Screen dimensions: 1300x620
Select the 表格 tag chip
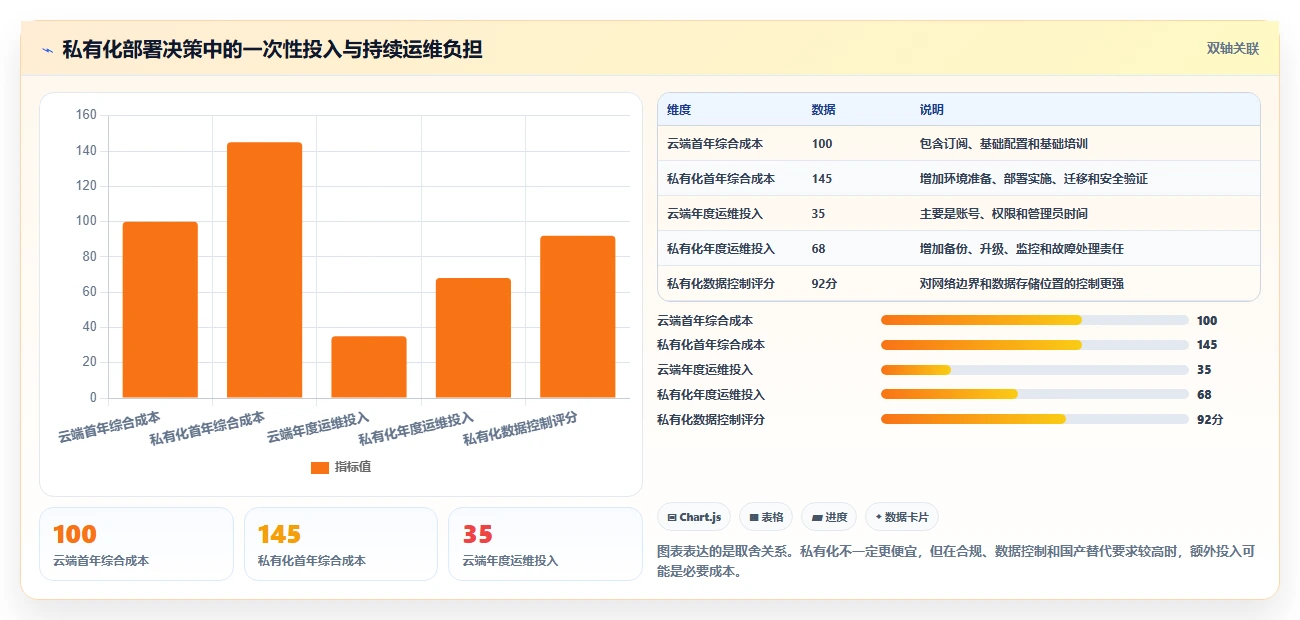[x=766, y=517]
